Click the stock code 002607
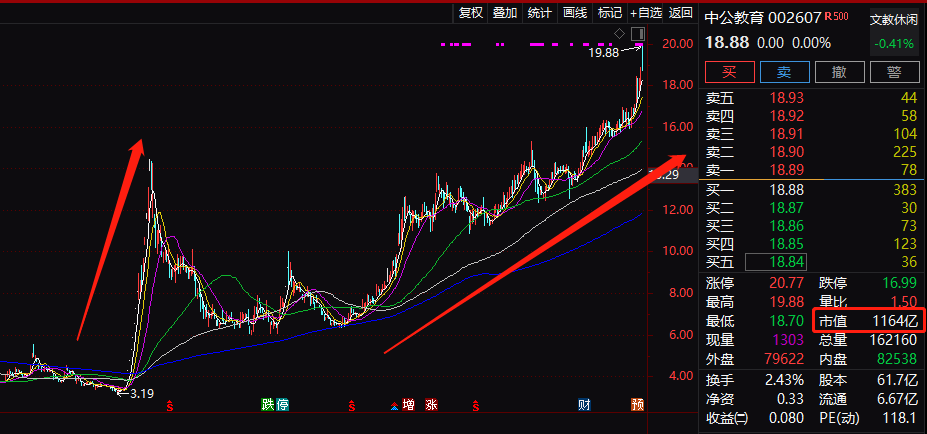Image resolution: width=927 pixels, height=434 pixels. (x=795, y=18)
